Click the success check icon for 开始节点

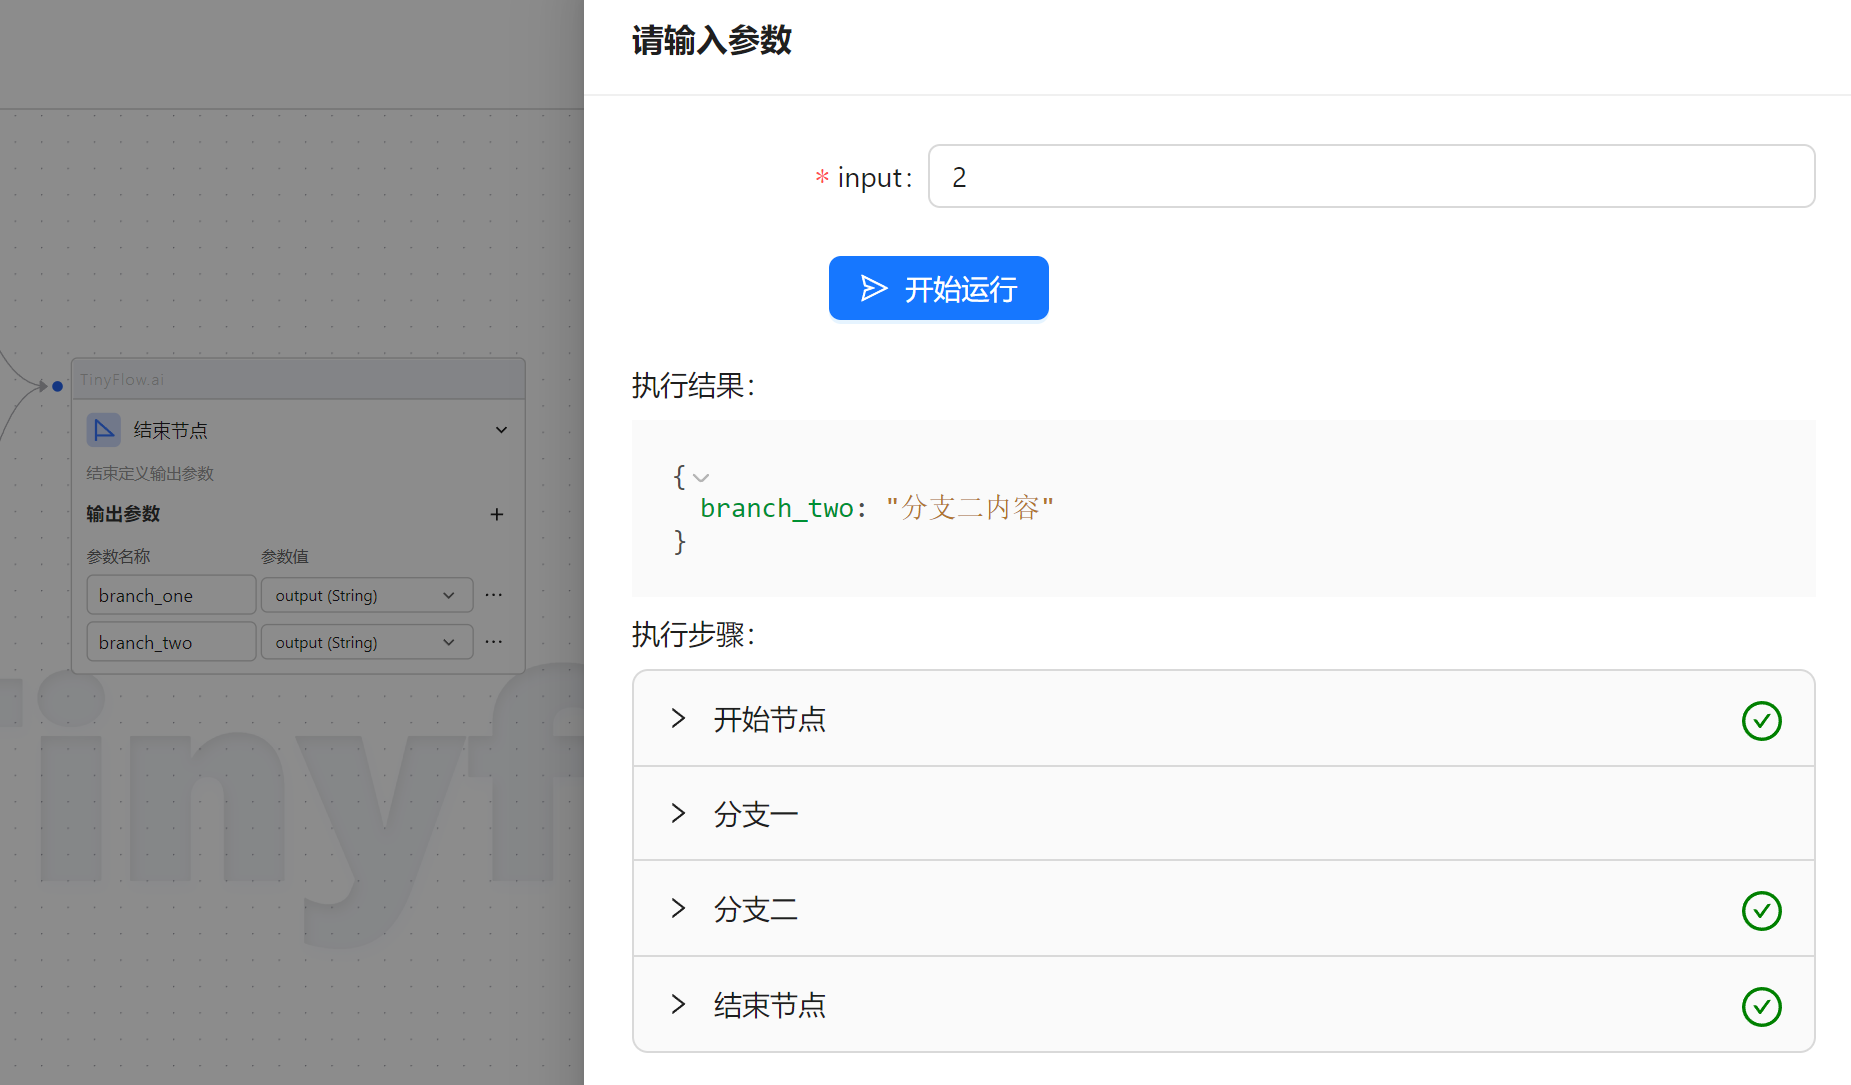pyautogui.click(x=1761, y=720)
